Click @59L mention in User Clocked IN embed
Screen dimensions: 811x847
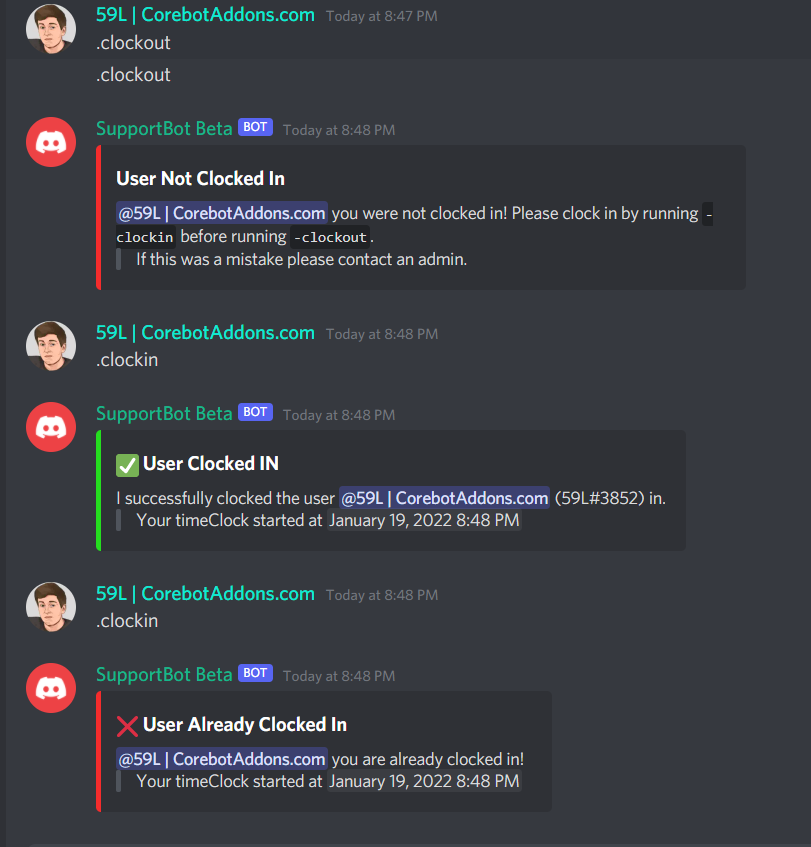pos(444,498)
